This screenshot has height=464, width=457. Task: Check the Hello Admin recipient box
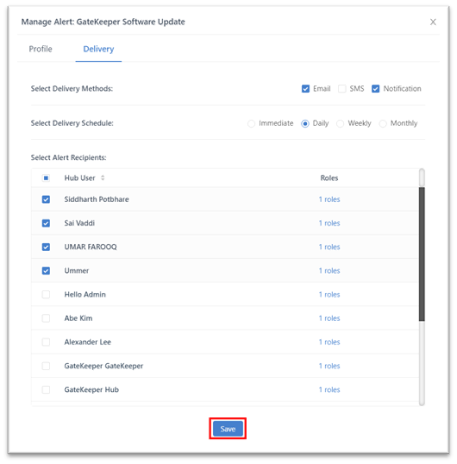point(46,295)
